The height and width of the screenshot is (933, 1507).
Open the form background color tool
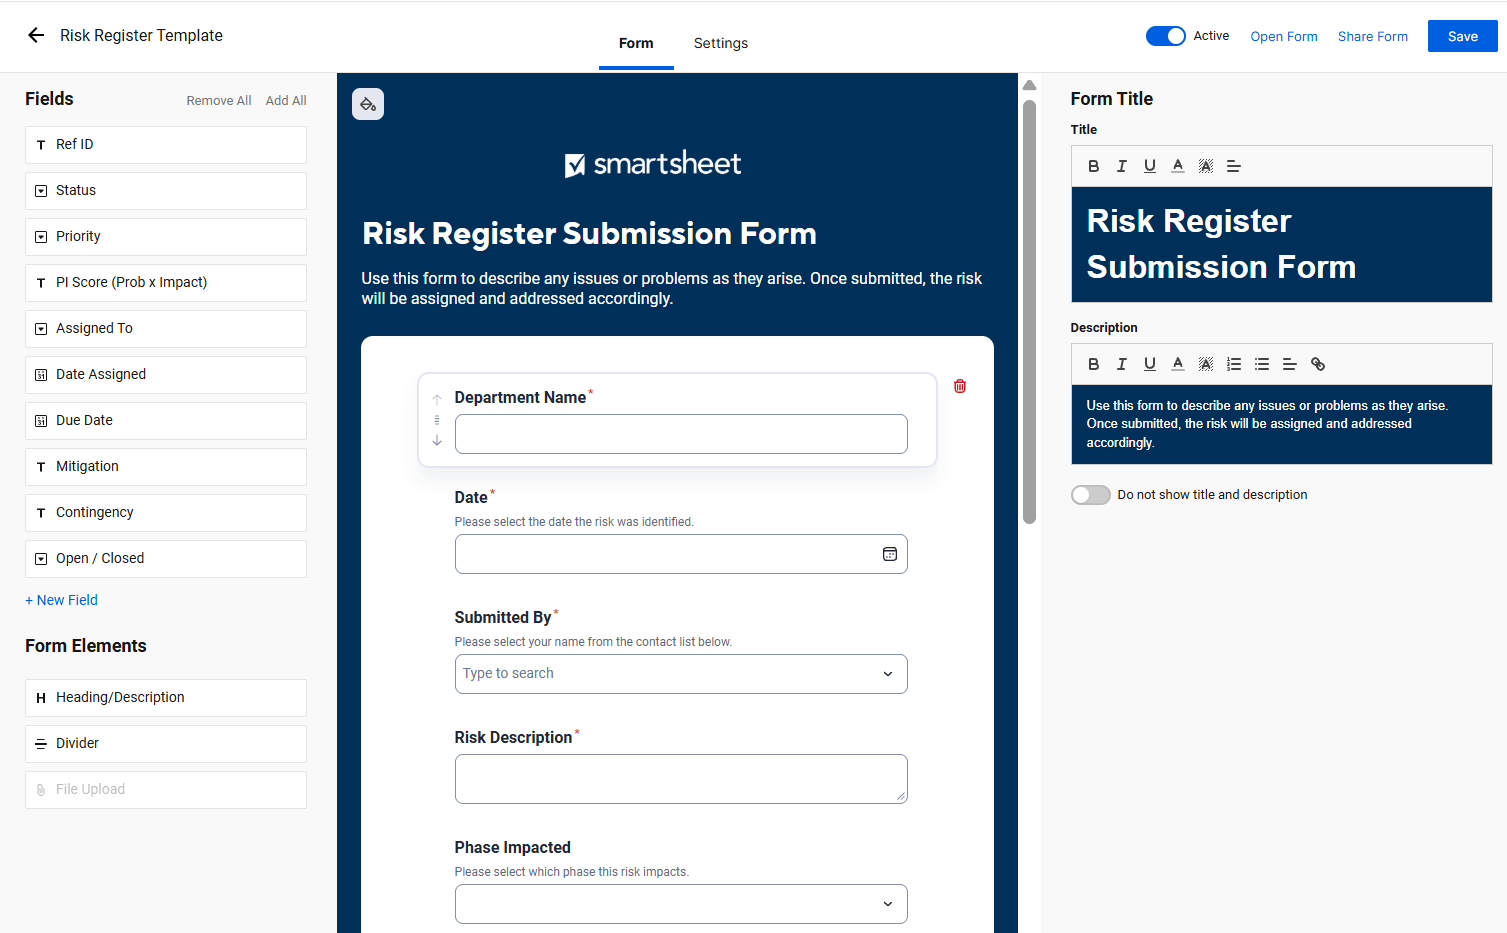(x=367, y=104)
